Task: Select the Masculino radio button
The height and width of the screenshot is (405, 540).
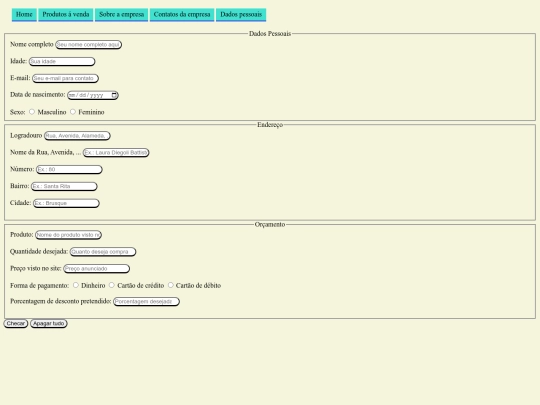Action: [32, 112]
